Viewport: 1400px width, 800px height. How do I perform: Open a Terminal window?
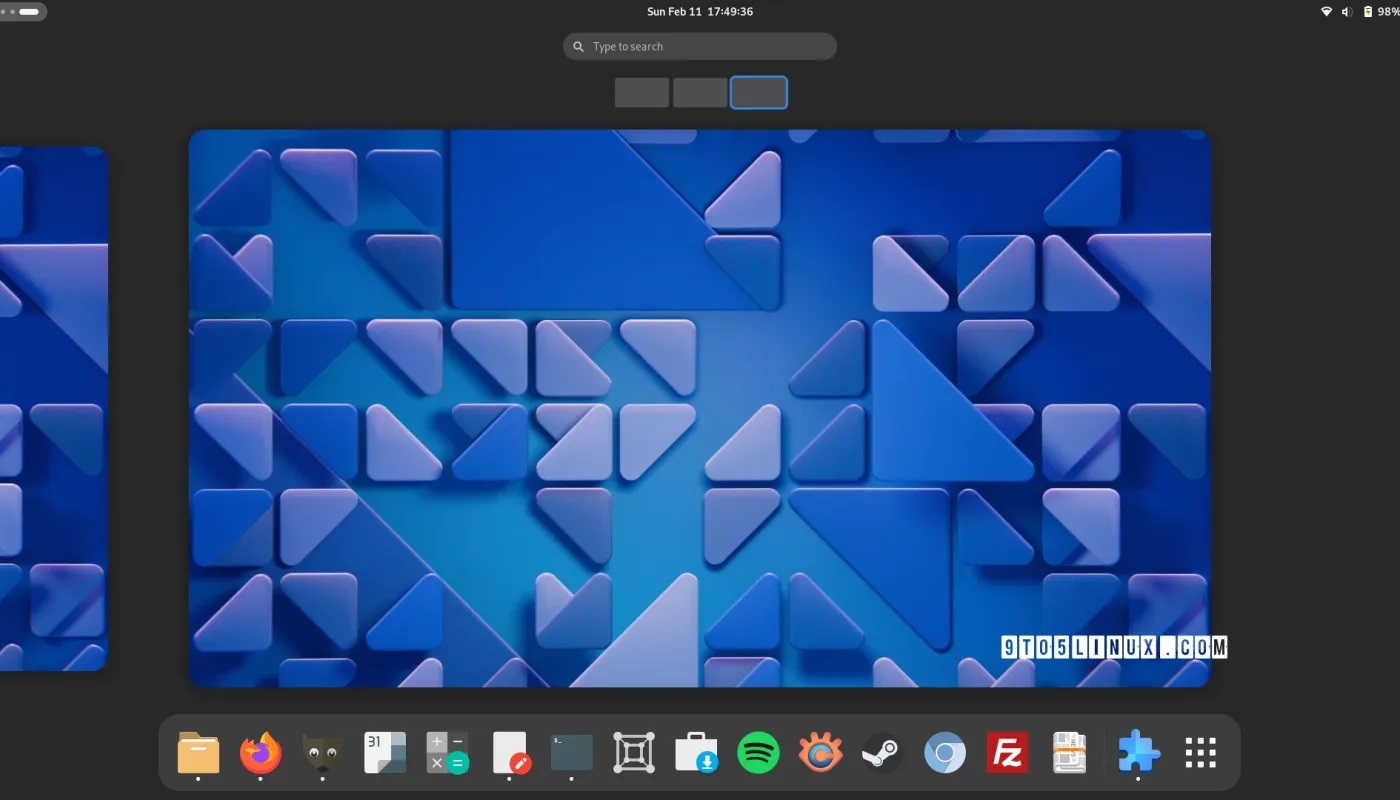[571, 752]
